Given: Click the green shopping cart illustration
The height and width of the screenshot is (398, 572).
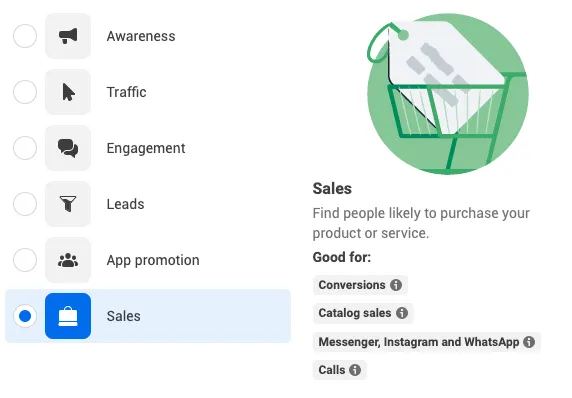Looking at the screenshot, I should (448, 93).
